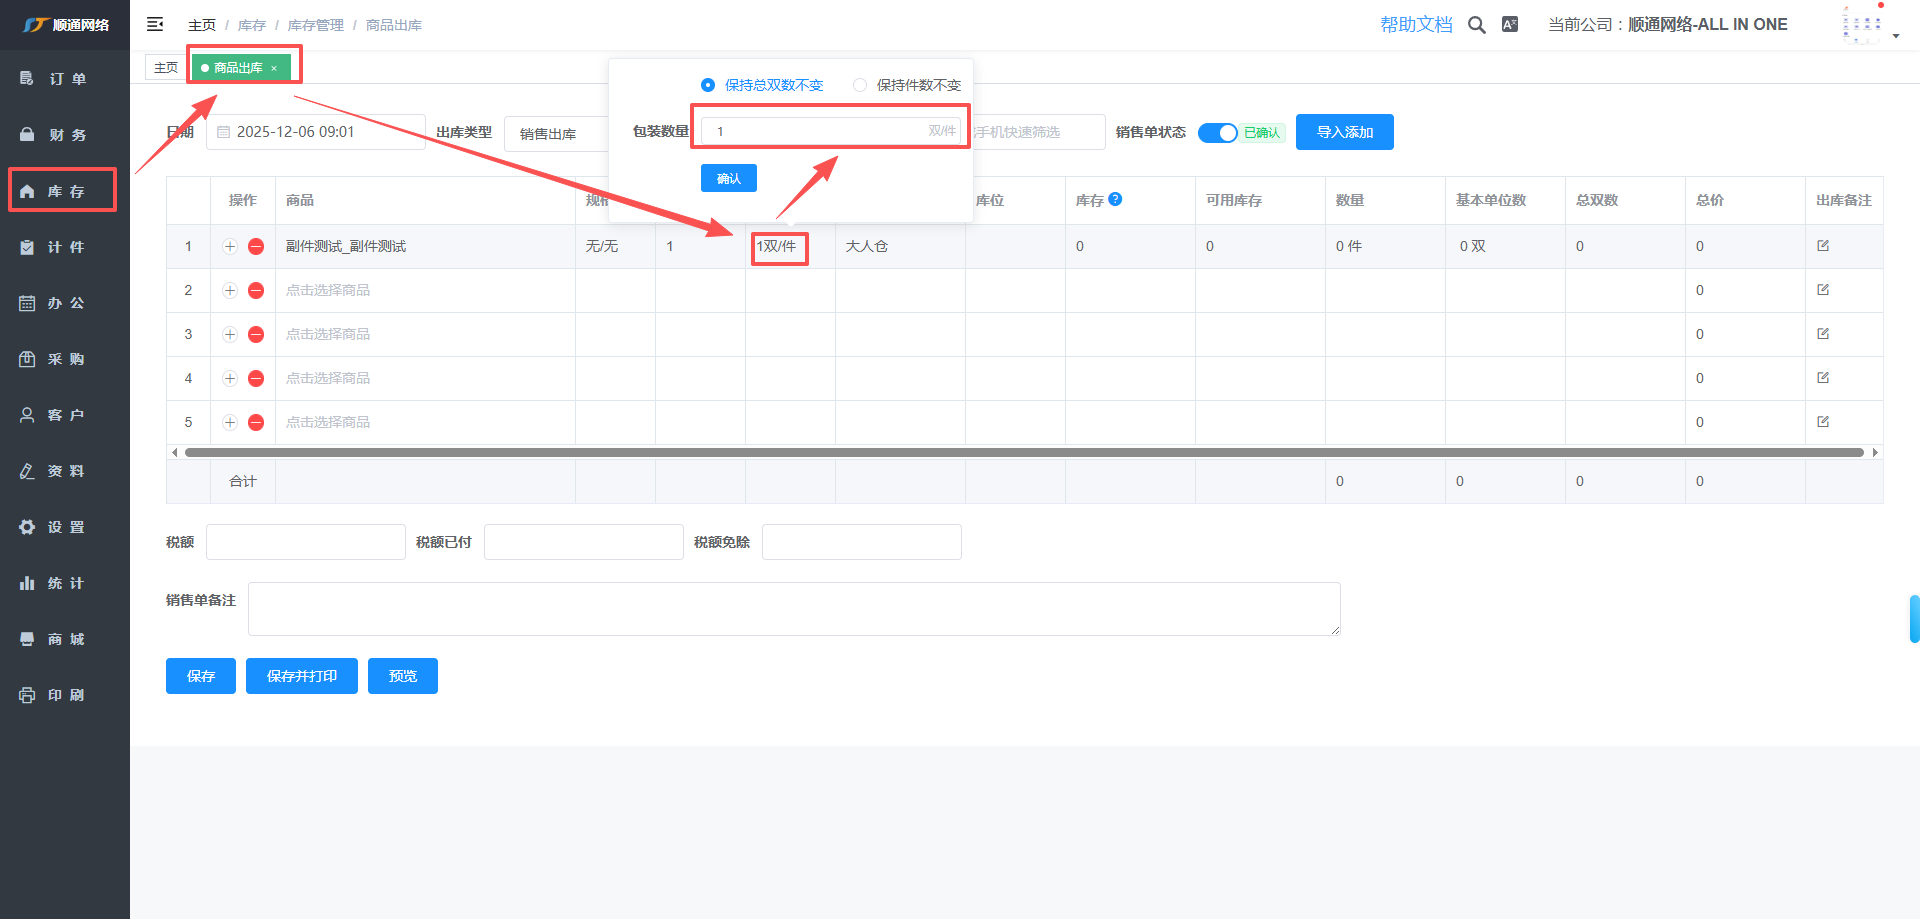Screen dimensions: 1920x919
Task: Toggle the 销售单状态 confirmed switch
Action: [1218, 133]
